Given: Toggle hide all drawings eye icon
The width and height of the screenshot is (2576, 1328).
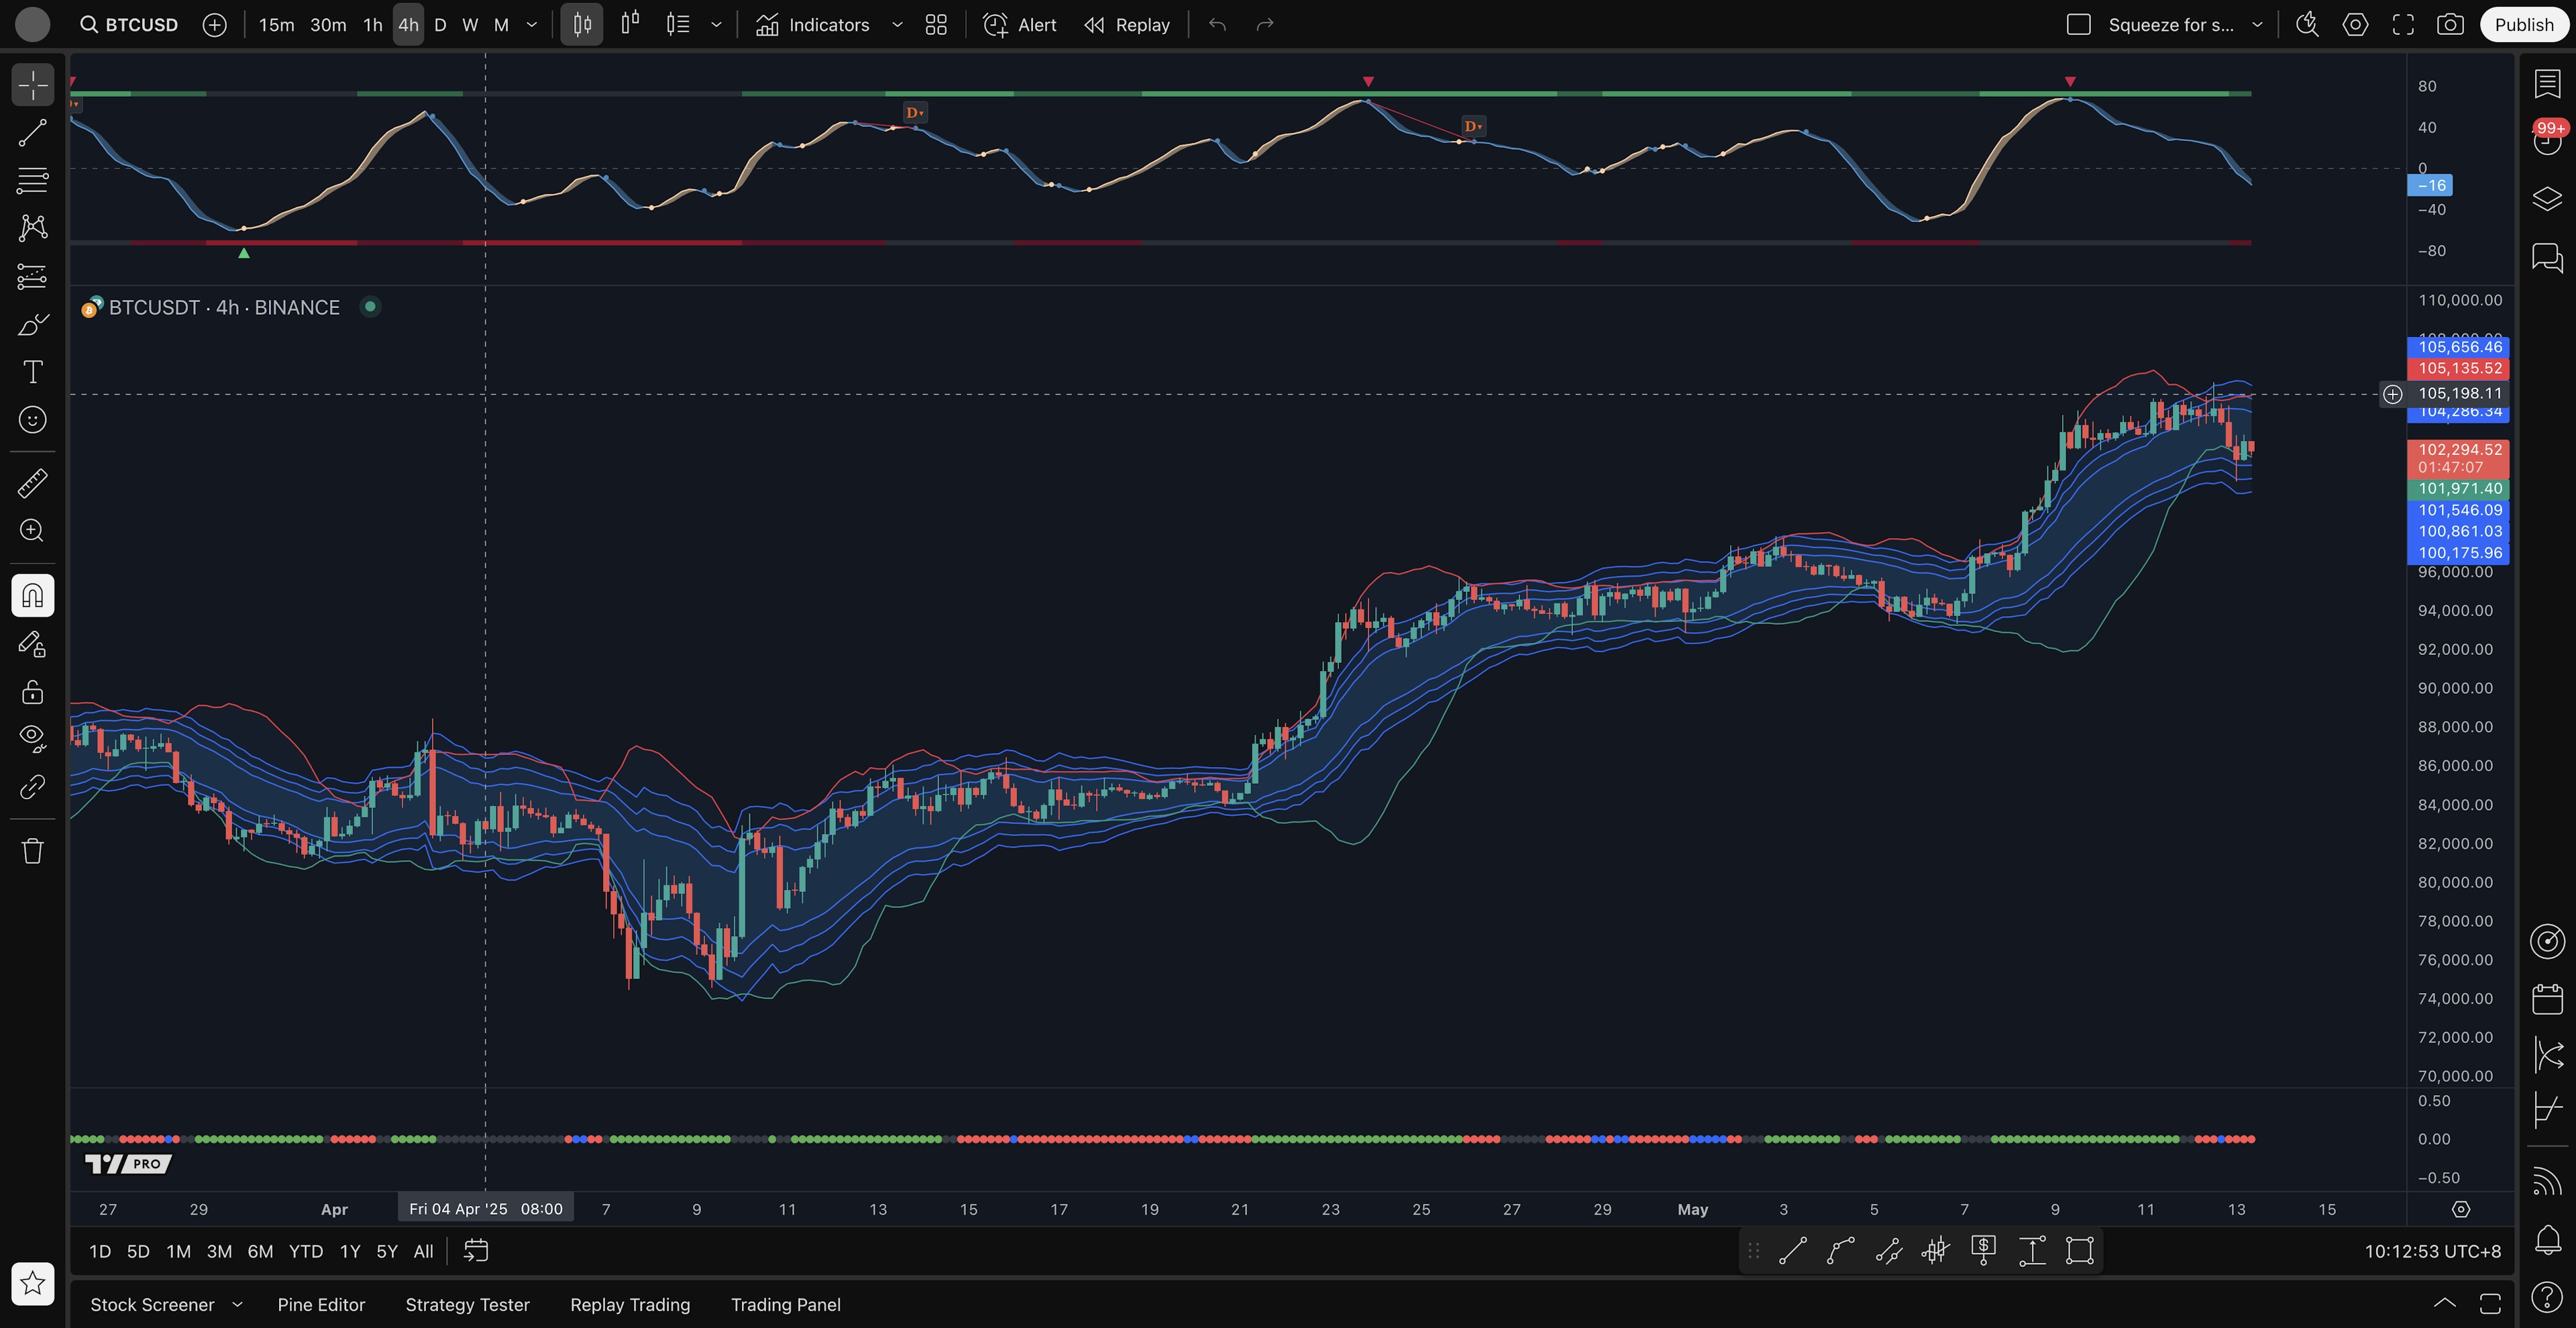Looking at the screenshot, I should [32, 738].
